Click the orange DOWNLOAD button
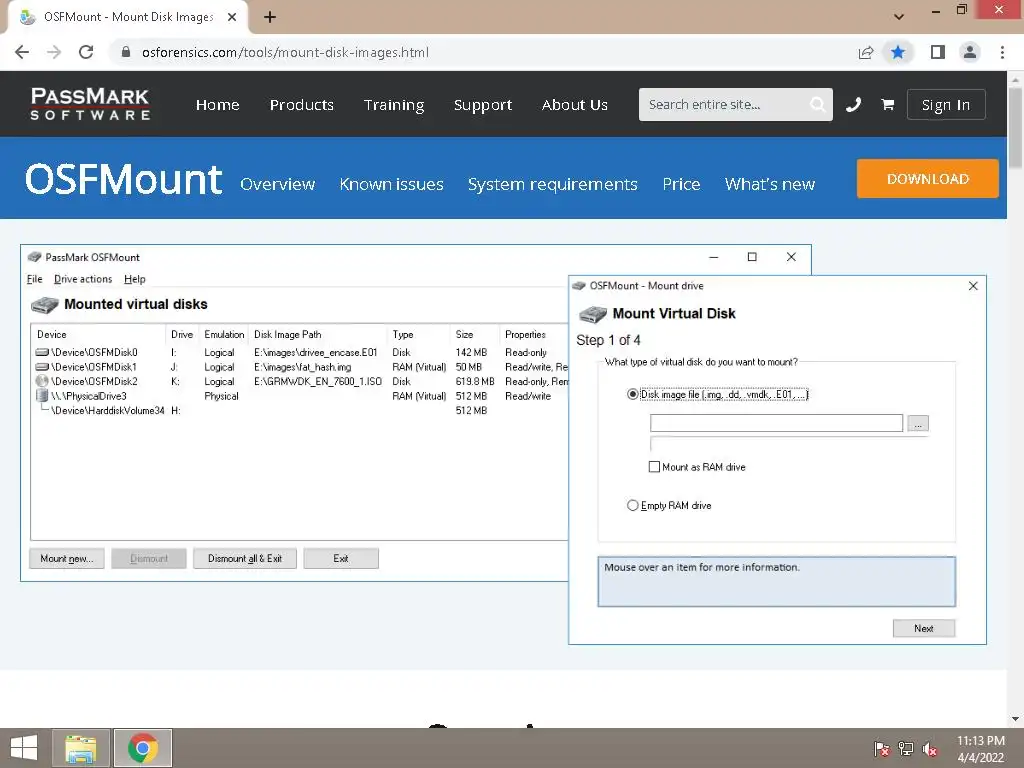 (x=927, y=178)
